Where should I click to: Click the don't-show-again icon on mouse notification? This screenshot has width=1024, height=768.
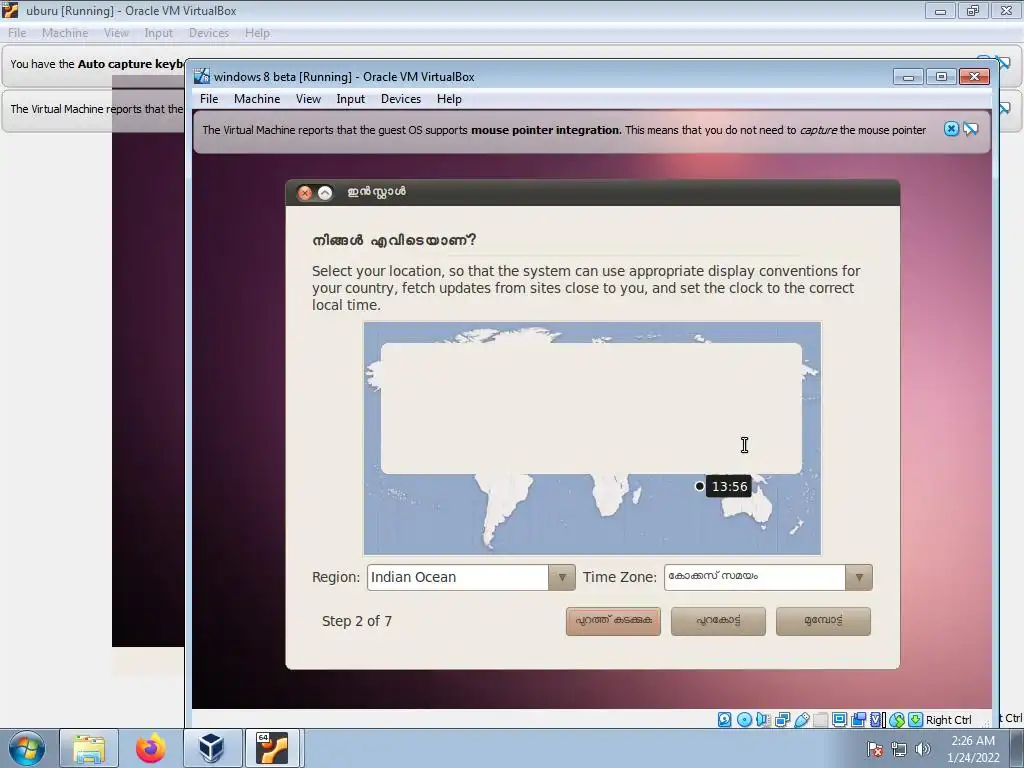[970, 129]
